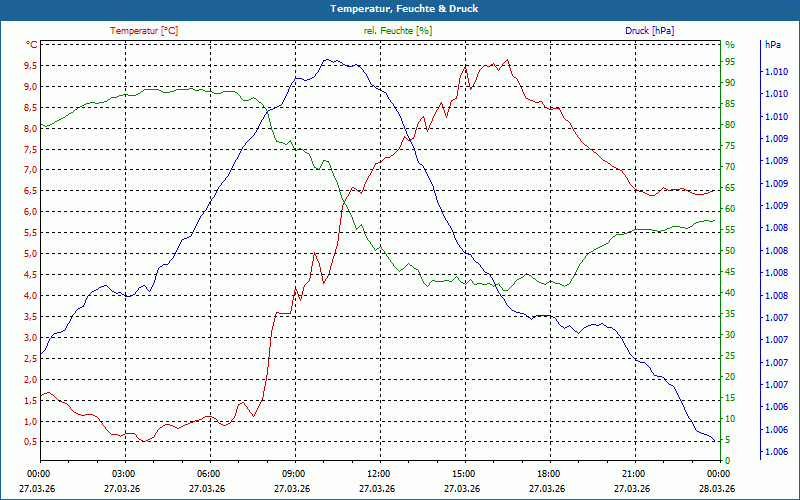Click the '21:00' time axis label
Viewport: 800px width, 500px height.
pos(634,473)
